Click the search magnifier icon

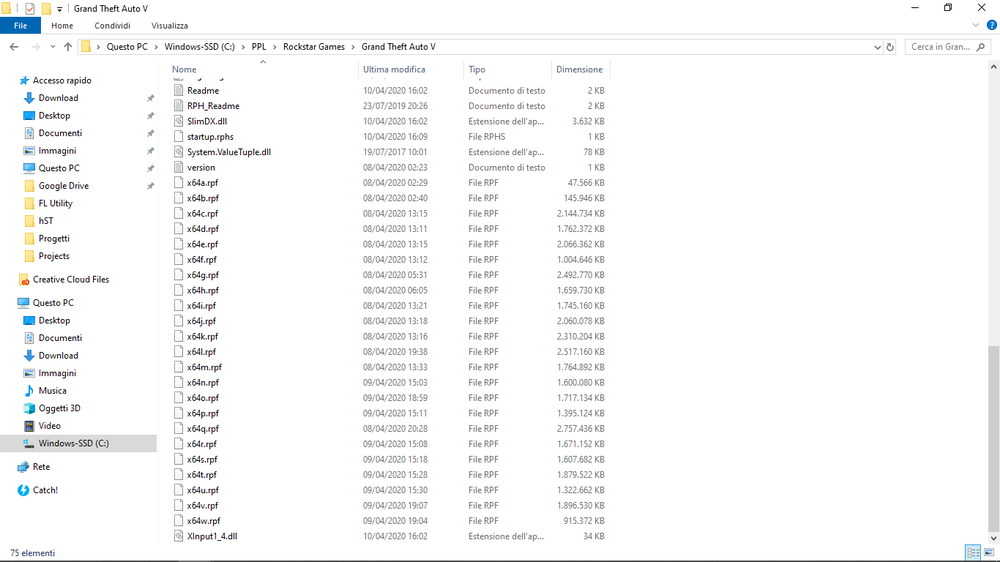[981, 47]
